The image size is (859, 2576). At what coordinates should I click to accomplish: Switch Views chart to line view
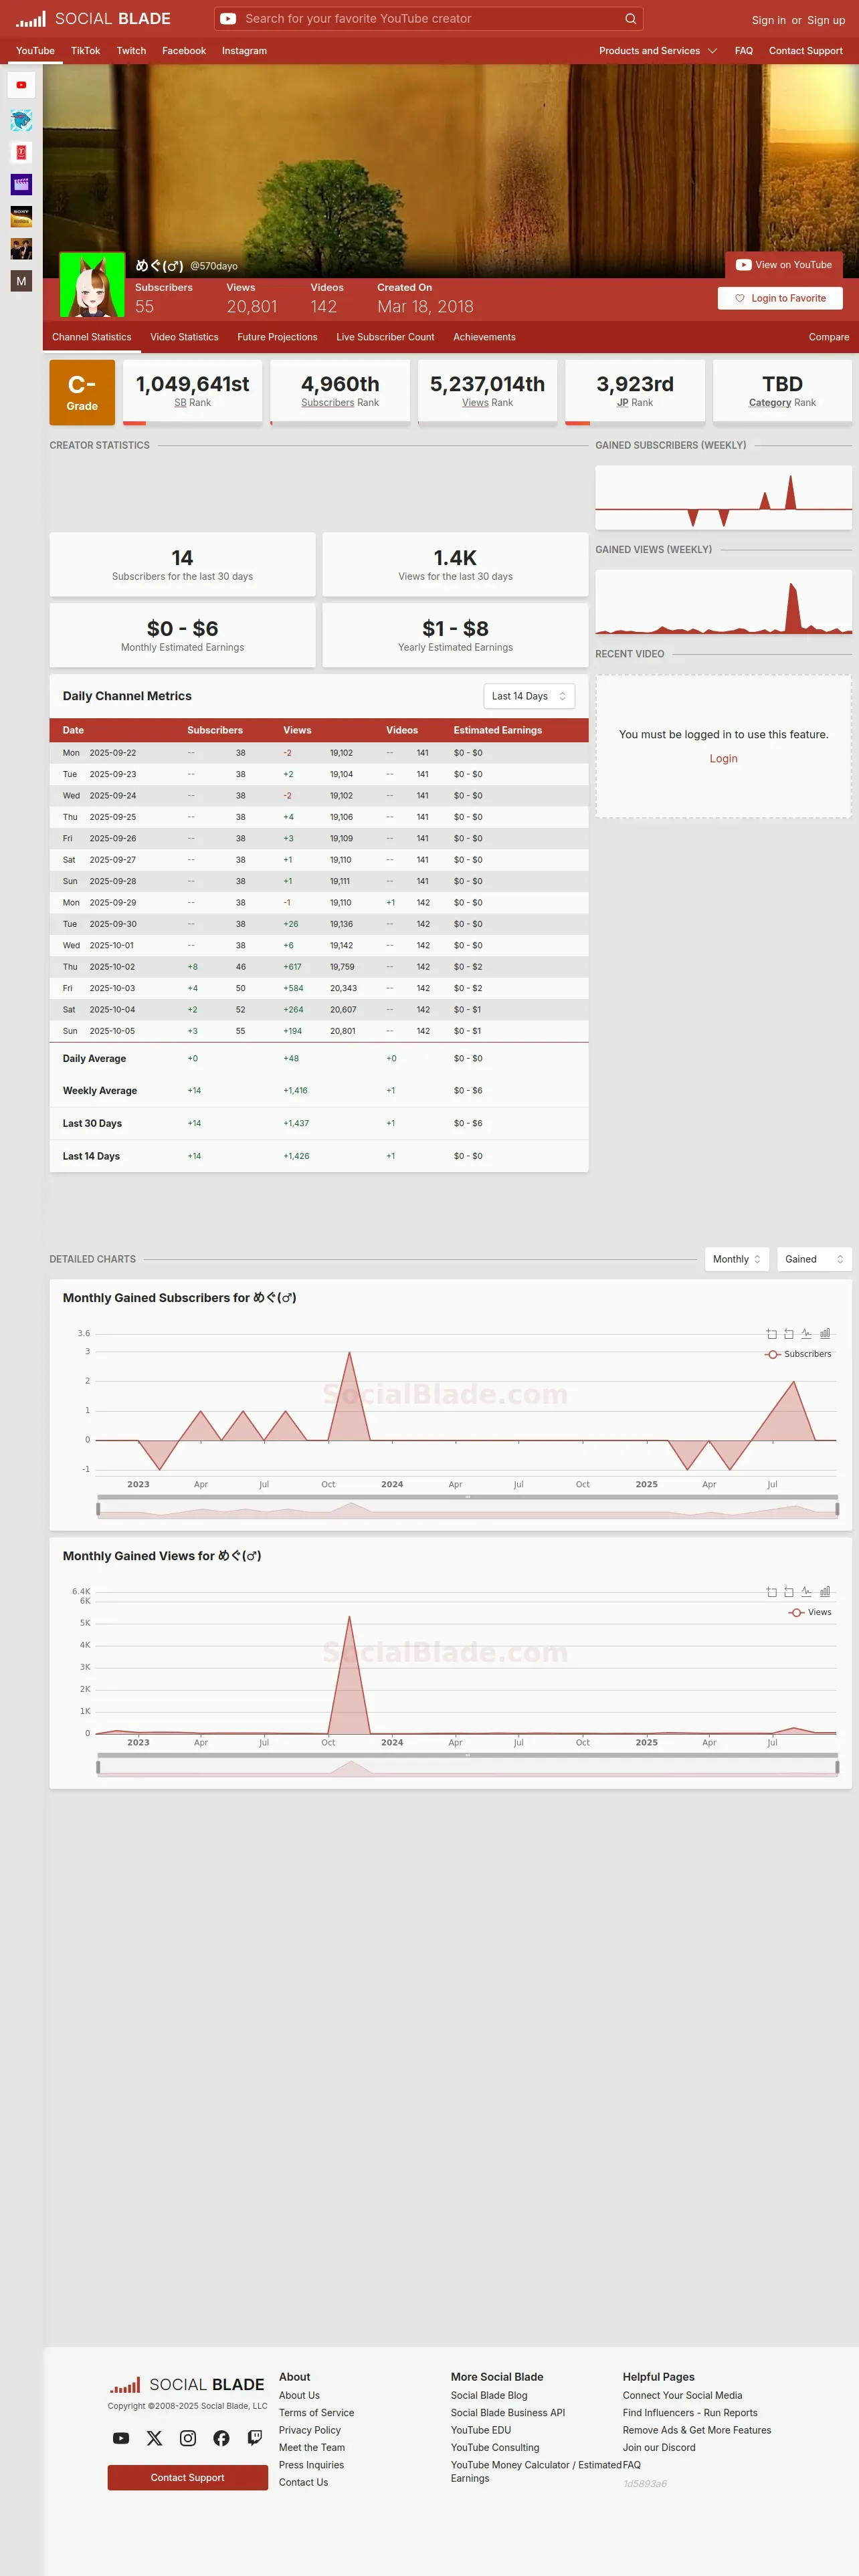(x=807, y=1591)
